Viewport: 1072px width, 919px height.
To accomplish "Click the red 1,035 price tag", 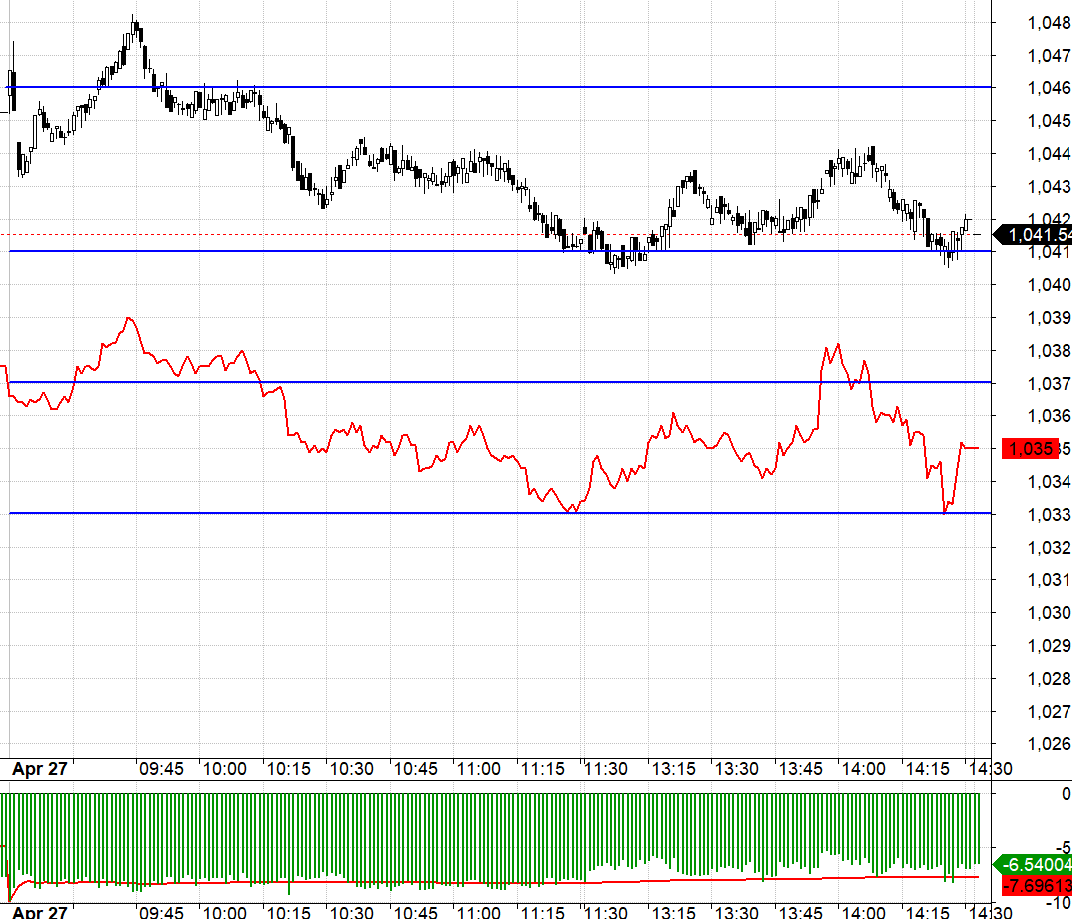I will [1030, 449].
